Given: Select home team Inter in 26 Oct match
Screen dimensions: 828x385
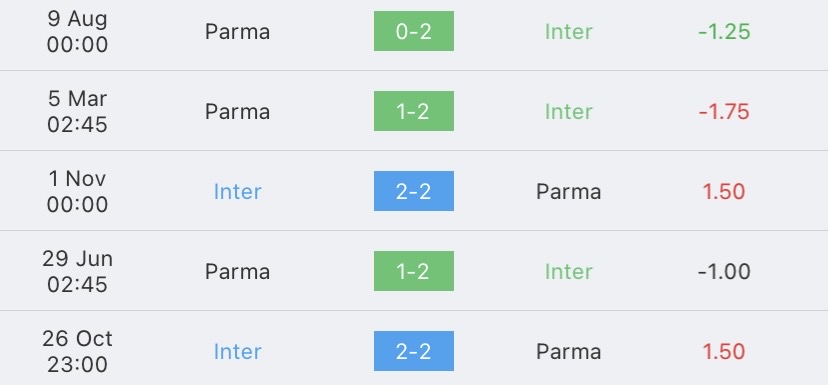Looking at the screenshot, I should coord(237,352).
